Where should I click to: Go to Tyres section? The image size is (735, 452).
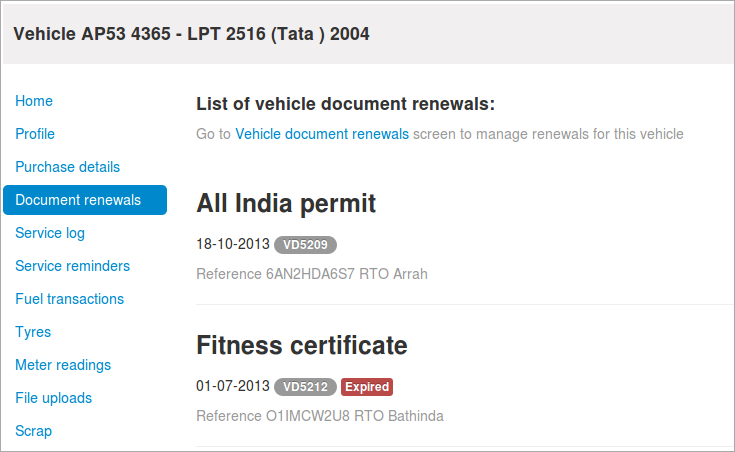click(33, 332)
